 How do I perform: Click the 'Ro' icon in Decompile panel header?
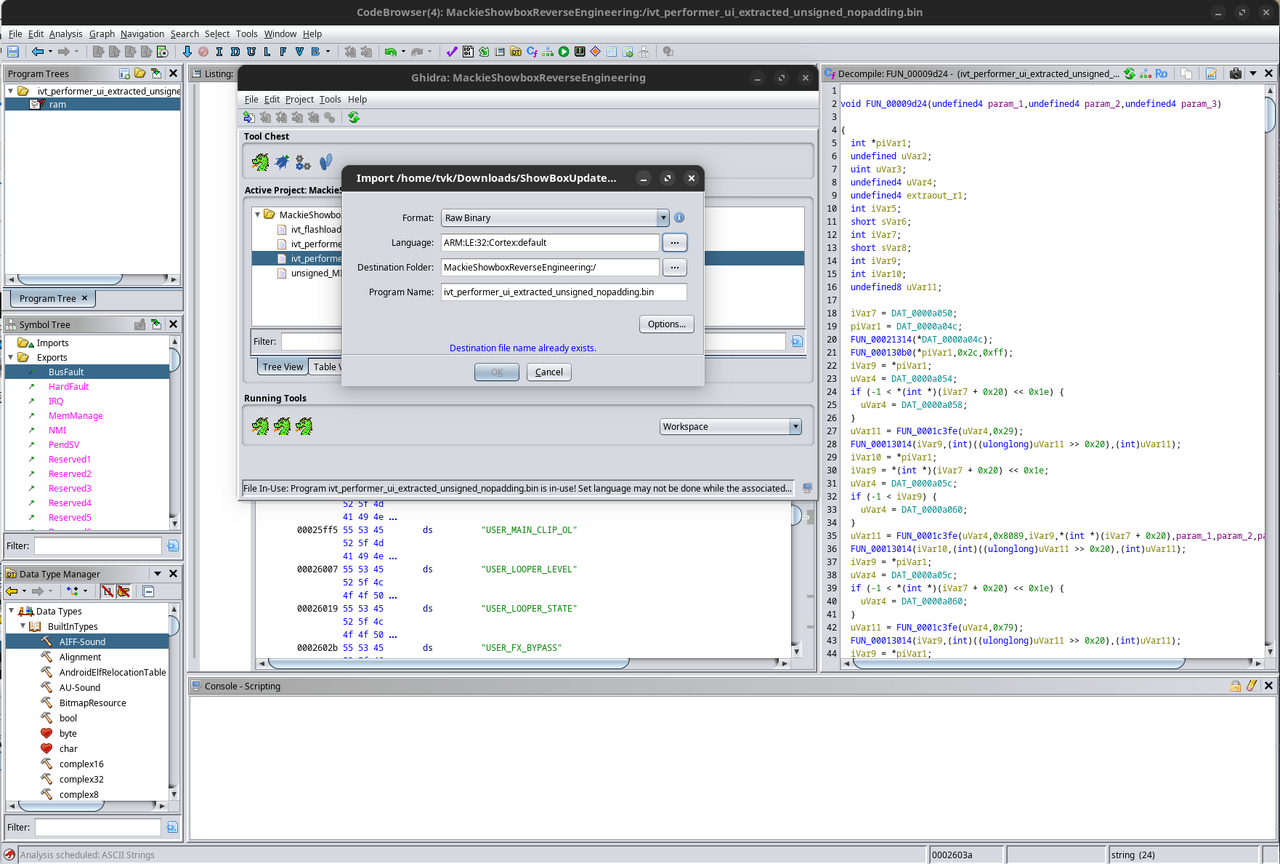[x=1160, y=73]
